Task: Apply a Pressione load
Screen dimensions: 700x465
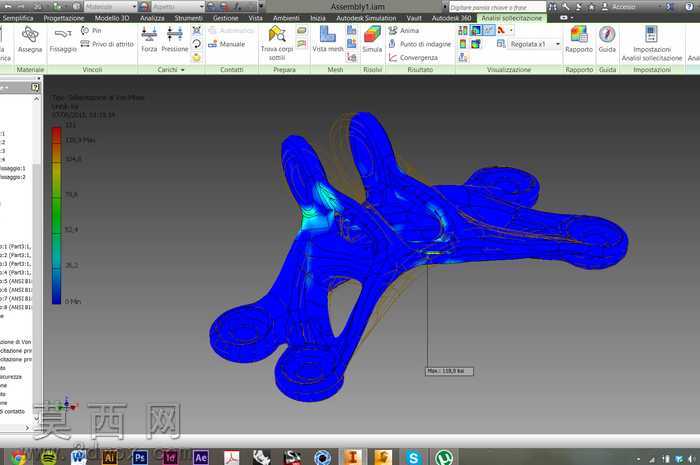Action: (175, 39)
